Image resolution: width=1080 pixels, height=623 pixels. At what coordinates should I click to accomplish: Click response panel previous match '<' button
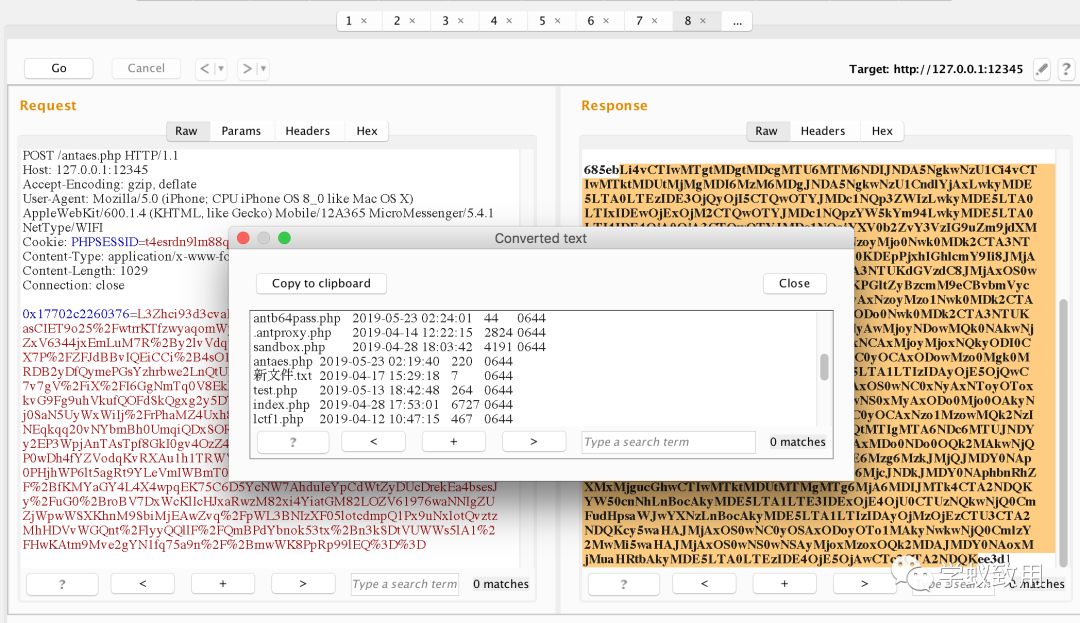pyautogui.click(x=704, y=584)
